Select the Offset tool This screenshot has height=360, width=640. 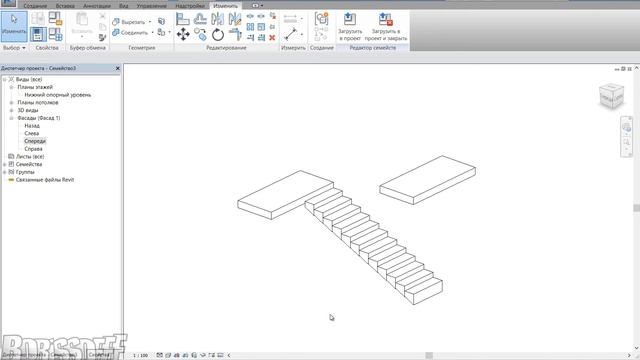tap(200, 19)
